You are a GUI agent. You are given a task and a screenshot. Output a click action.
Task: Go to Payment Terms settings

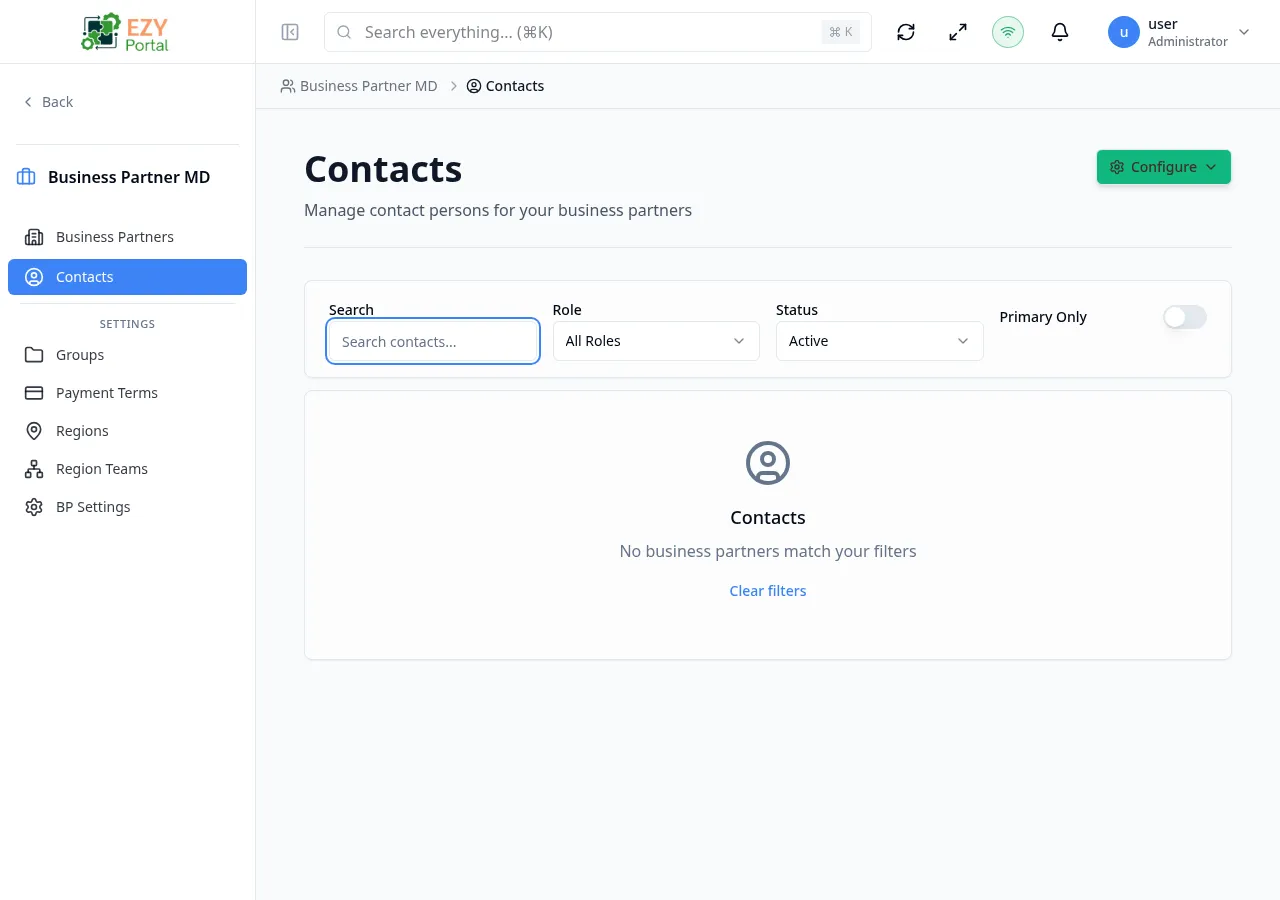click(x=106, y=392)
